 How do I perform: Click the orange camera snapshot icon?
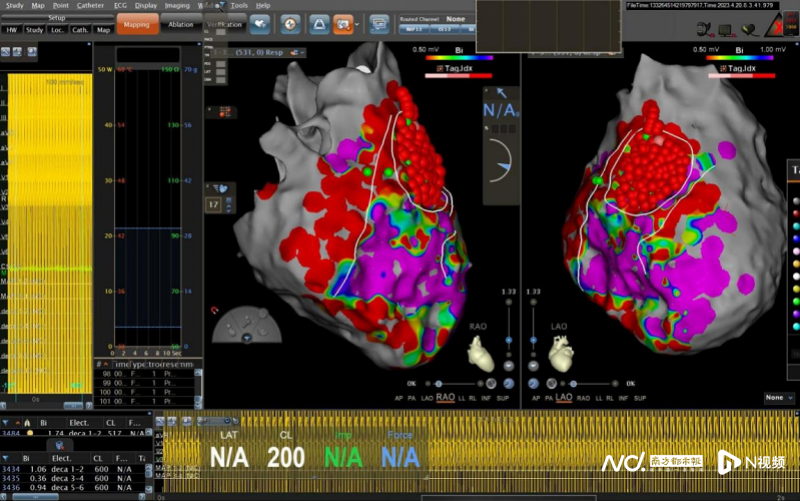point(343,22)
